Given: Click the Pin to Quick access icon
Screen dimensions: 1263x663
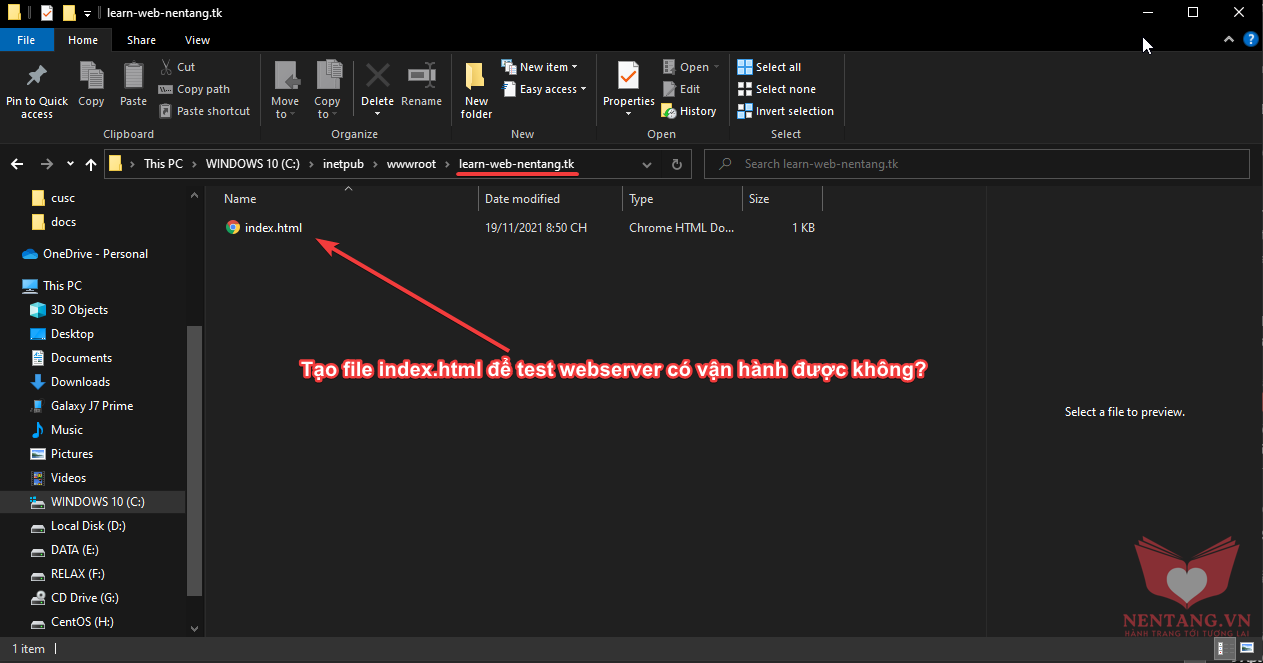Looking at the screenshot, I should pos(37,78).
